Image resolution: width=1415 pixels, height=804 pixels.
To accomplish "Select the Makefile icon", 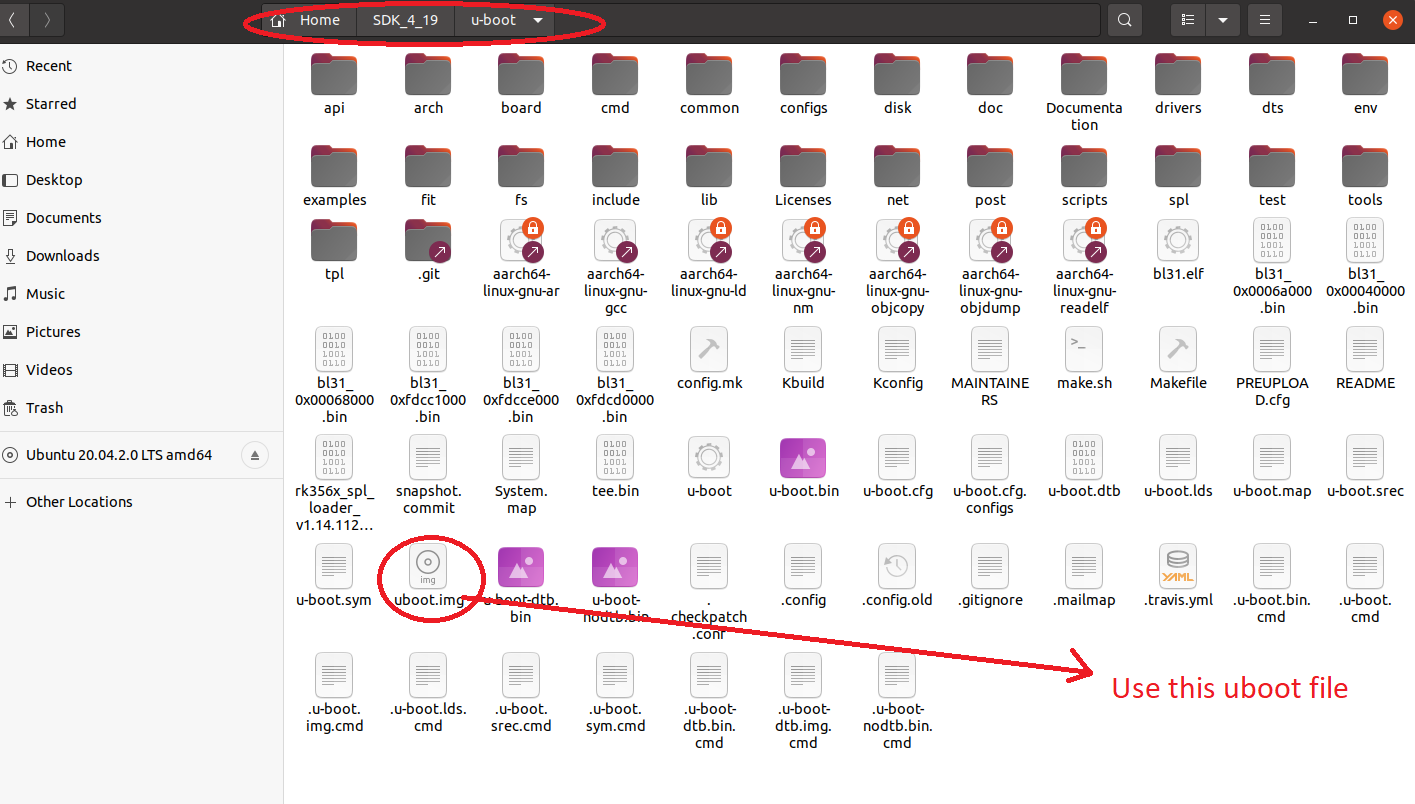I will click(x=1178, y=350).
